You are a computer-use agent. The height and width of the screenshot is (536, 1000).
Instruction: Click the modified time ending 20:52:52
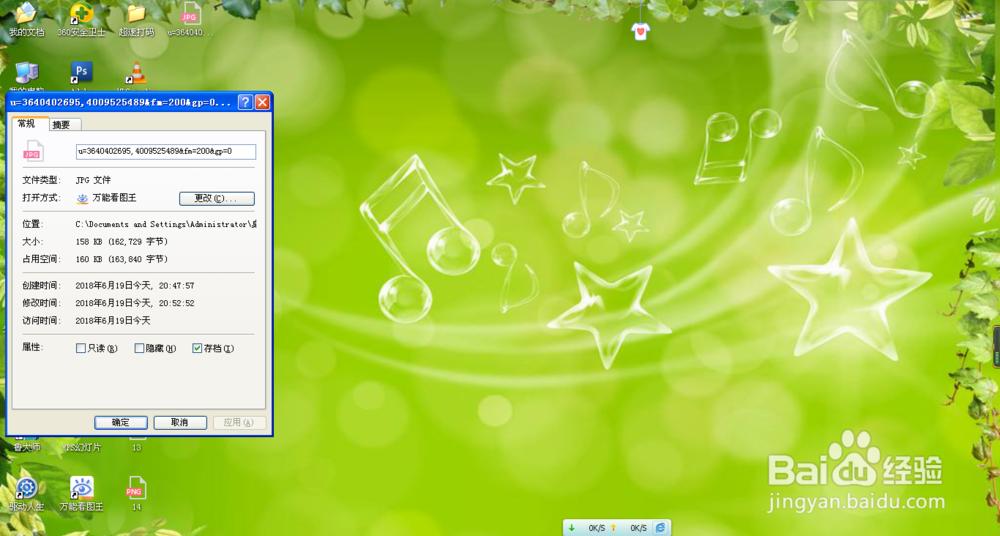coord(135,303)
